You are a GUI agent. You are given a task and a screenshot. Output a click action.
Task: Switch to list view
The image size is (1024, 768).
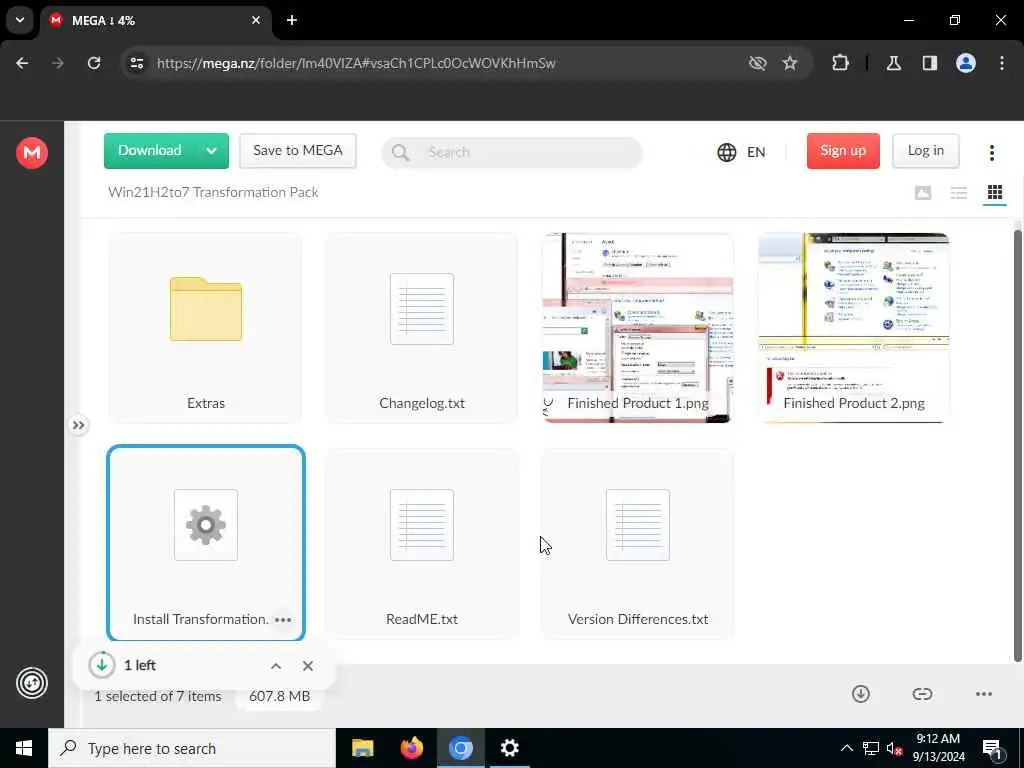tap(959, 193)
